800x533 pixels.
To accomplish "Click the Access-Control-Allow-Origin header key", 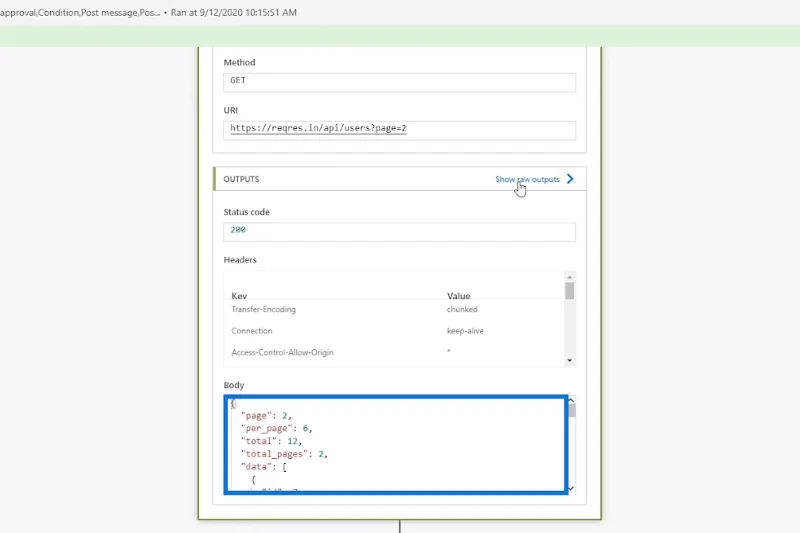I will pos(282,352).
